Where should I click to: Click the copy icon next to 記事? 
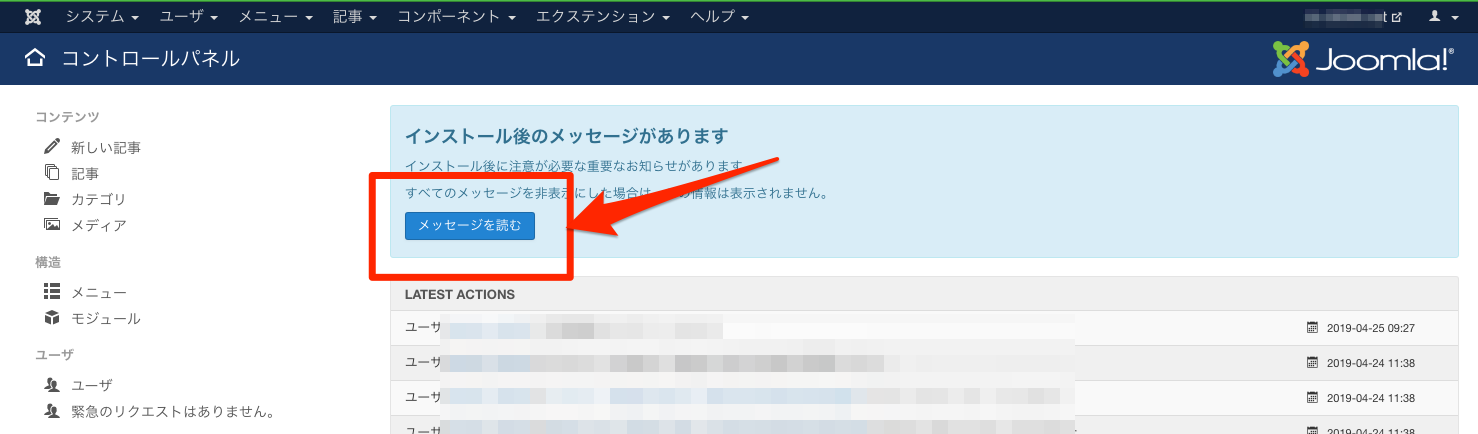click(x=52, y=173)
